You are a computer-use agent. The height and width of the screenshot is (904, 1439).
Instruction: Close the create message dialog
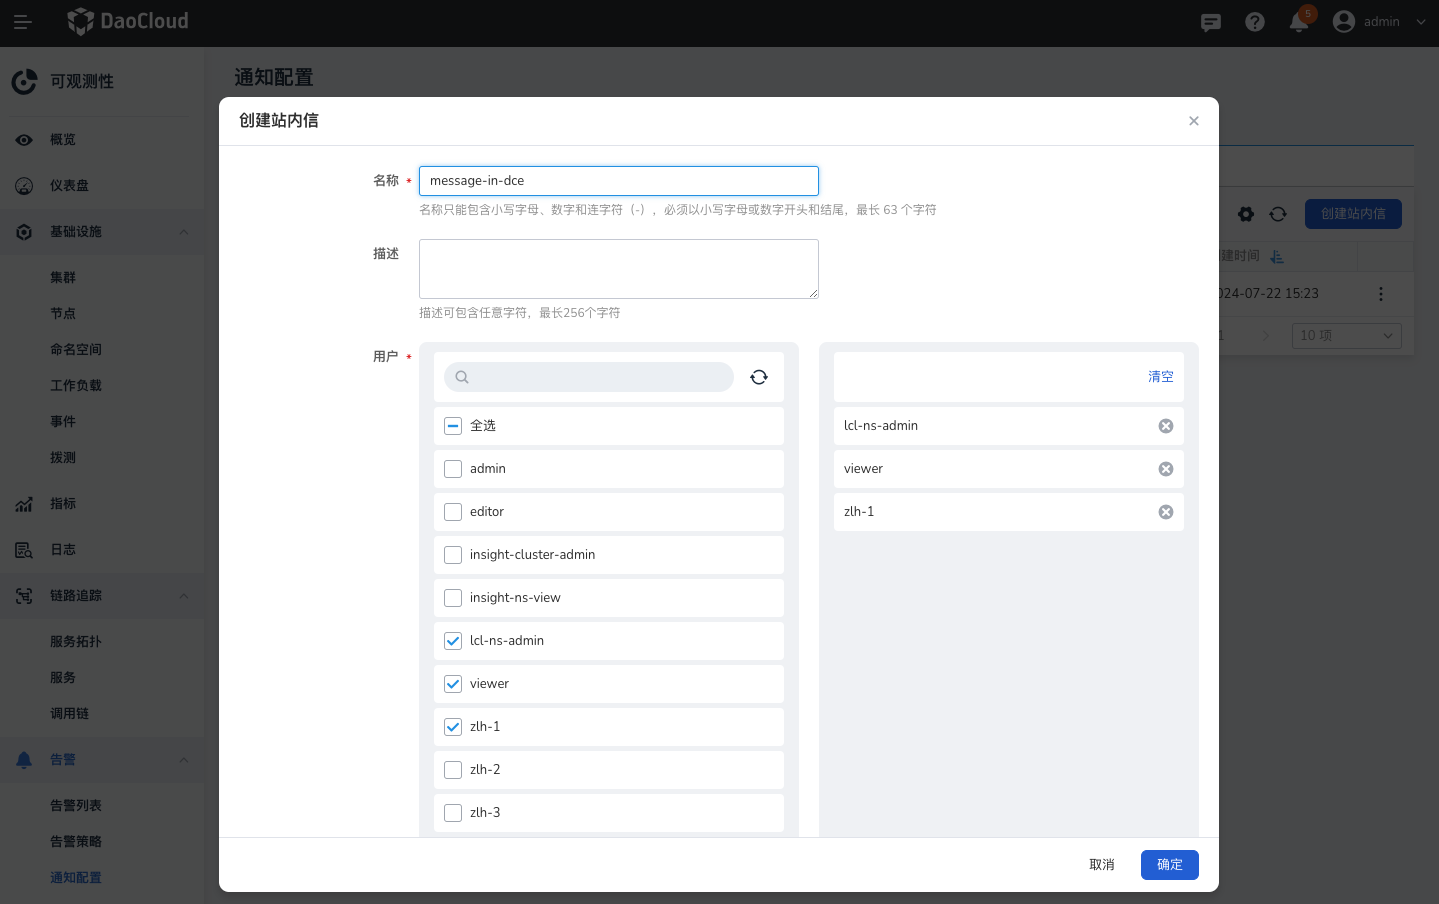point(1193,121)
